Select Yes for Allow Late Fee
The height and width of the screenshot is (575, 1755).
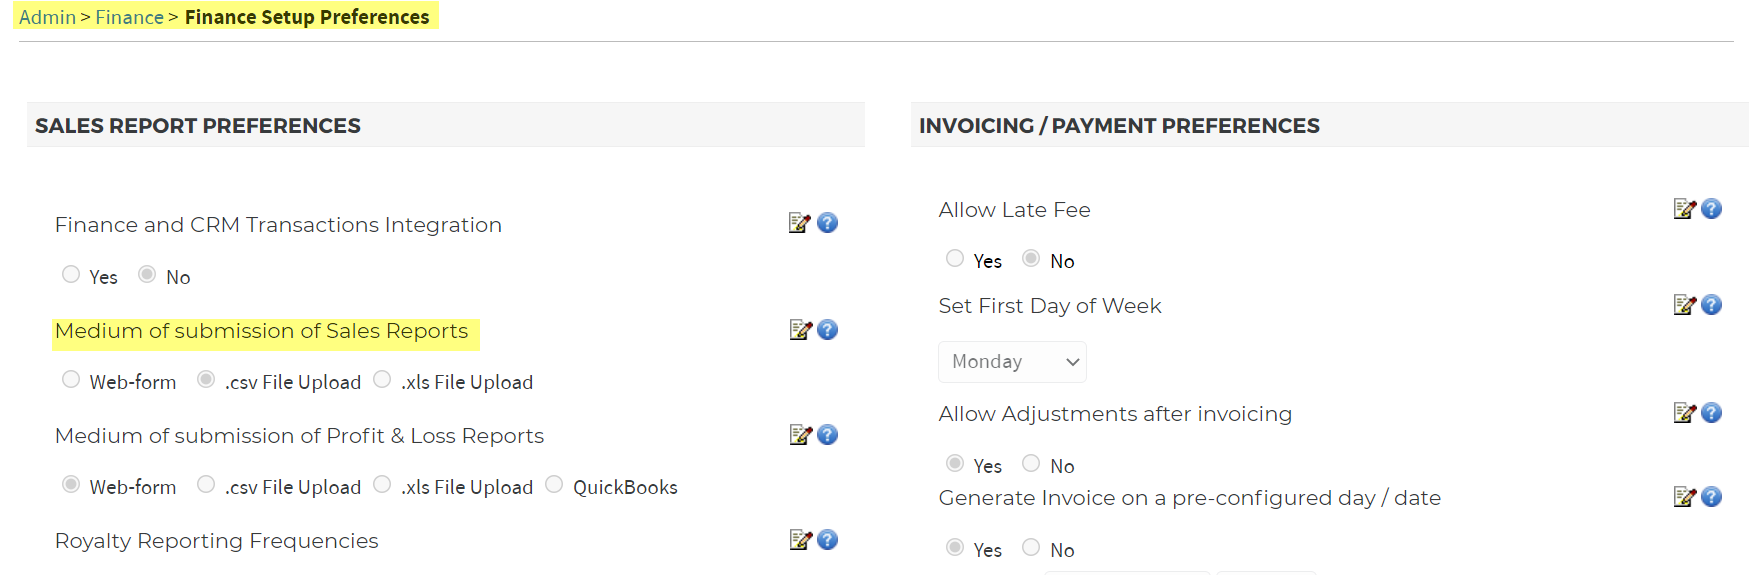[955, 258]
